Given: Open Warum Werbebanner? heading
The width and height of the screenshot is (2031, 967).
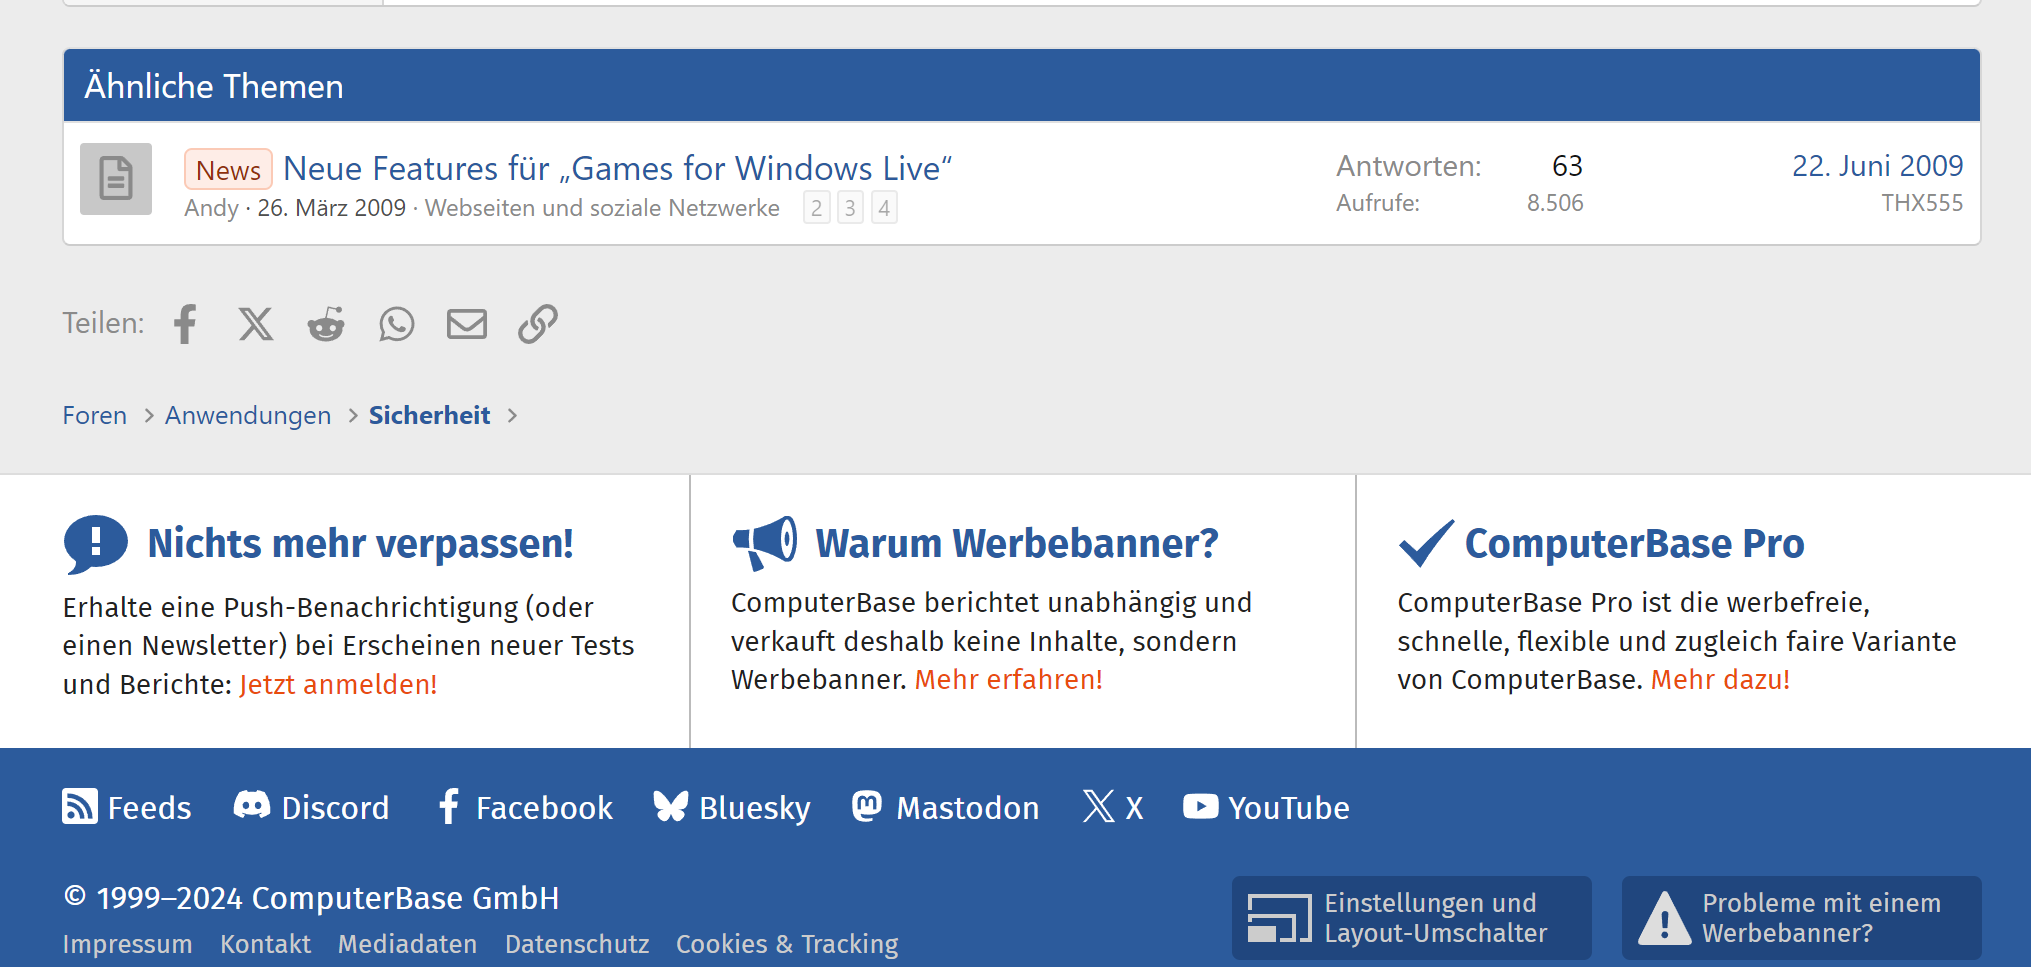Looking at the screenshot, I should (1017, 543).
